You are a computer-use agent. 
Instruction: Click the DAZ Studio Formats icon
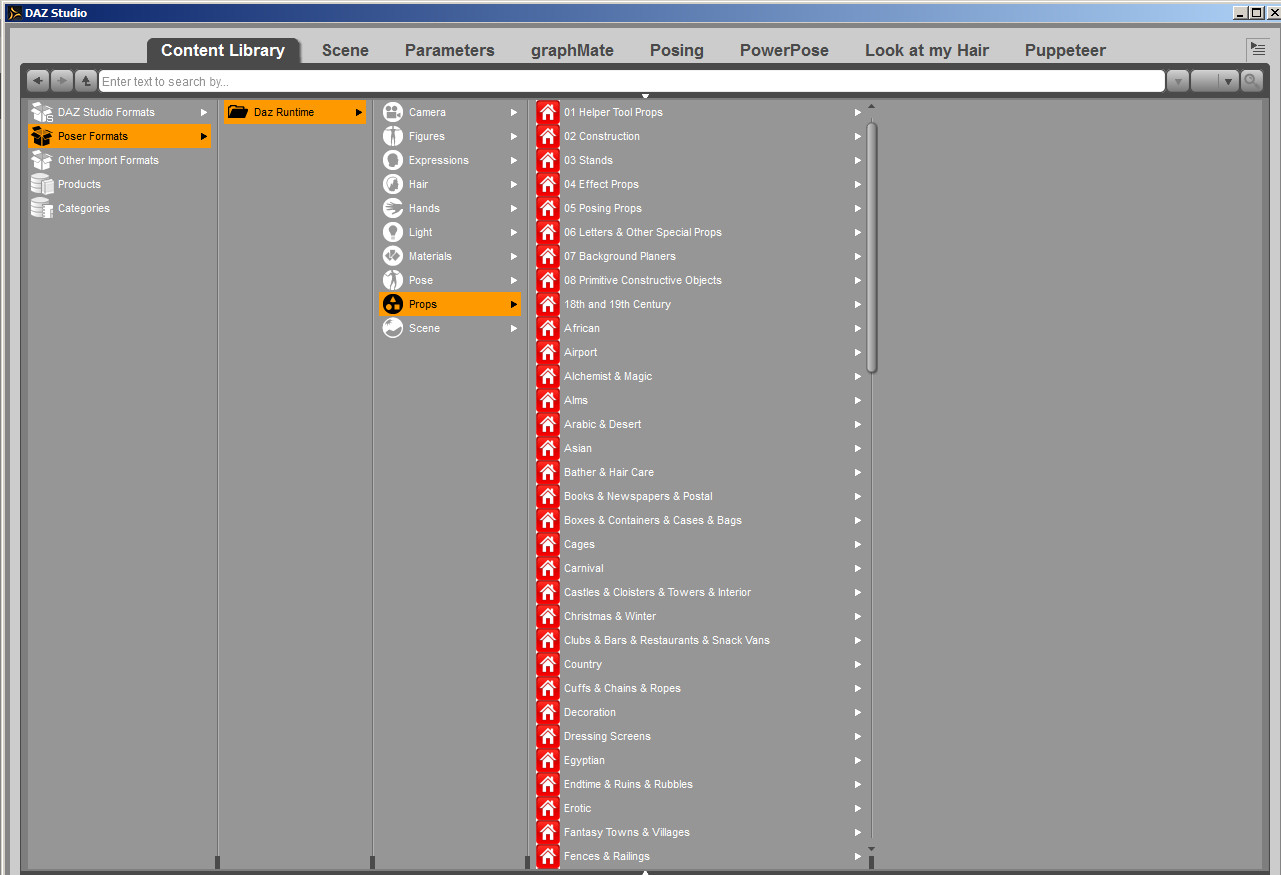41,112
